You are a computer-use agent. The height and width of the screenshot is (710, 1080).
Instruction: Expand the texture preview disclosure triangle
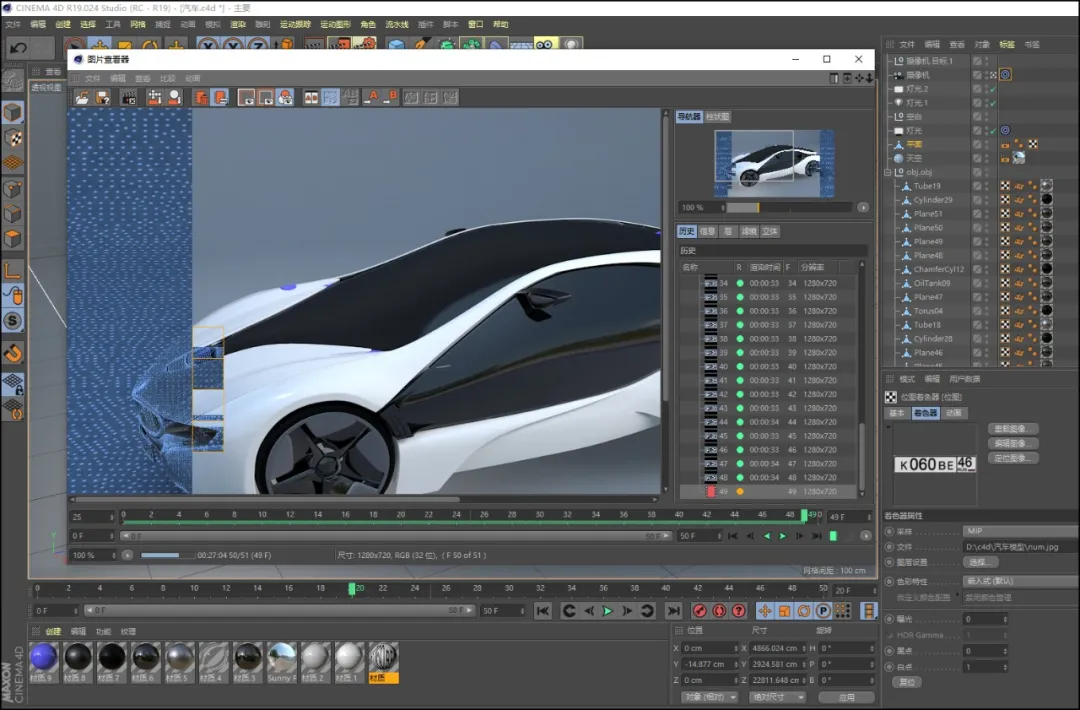(889, 428)
